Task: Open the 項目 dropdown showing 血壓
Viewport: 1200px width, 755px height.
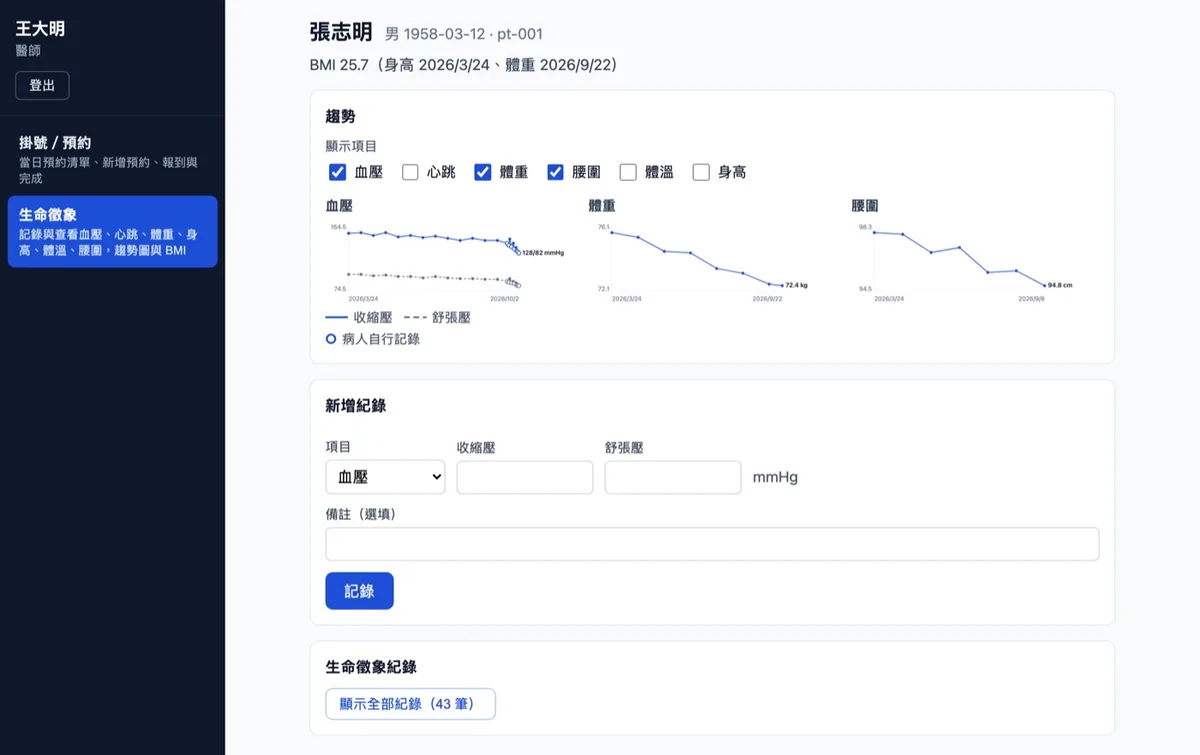Action: tap(385, 477)
